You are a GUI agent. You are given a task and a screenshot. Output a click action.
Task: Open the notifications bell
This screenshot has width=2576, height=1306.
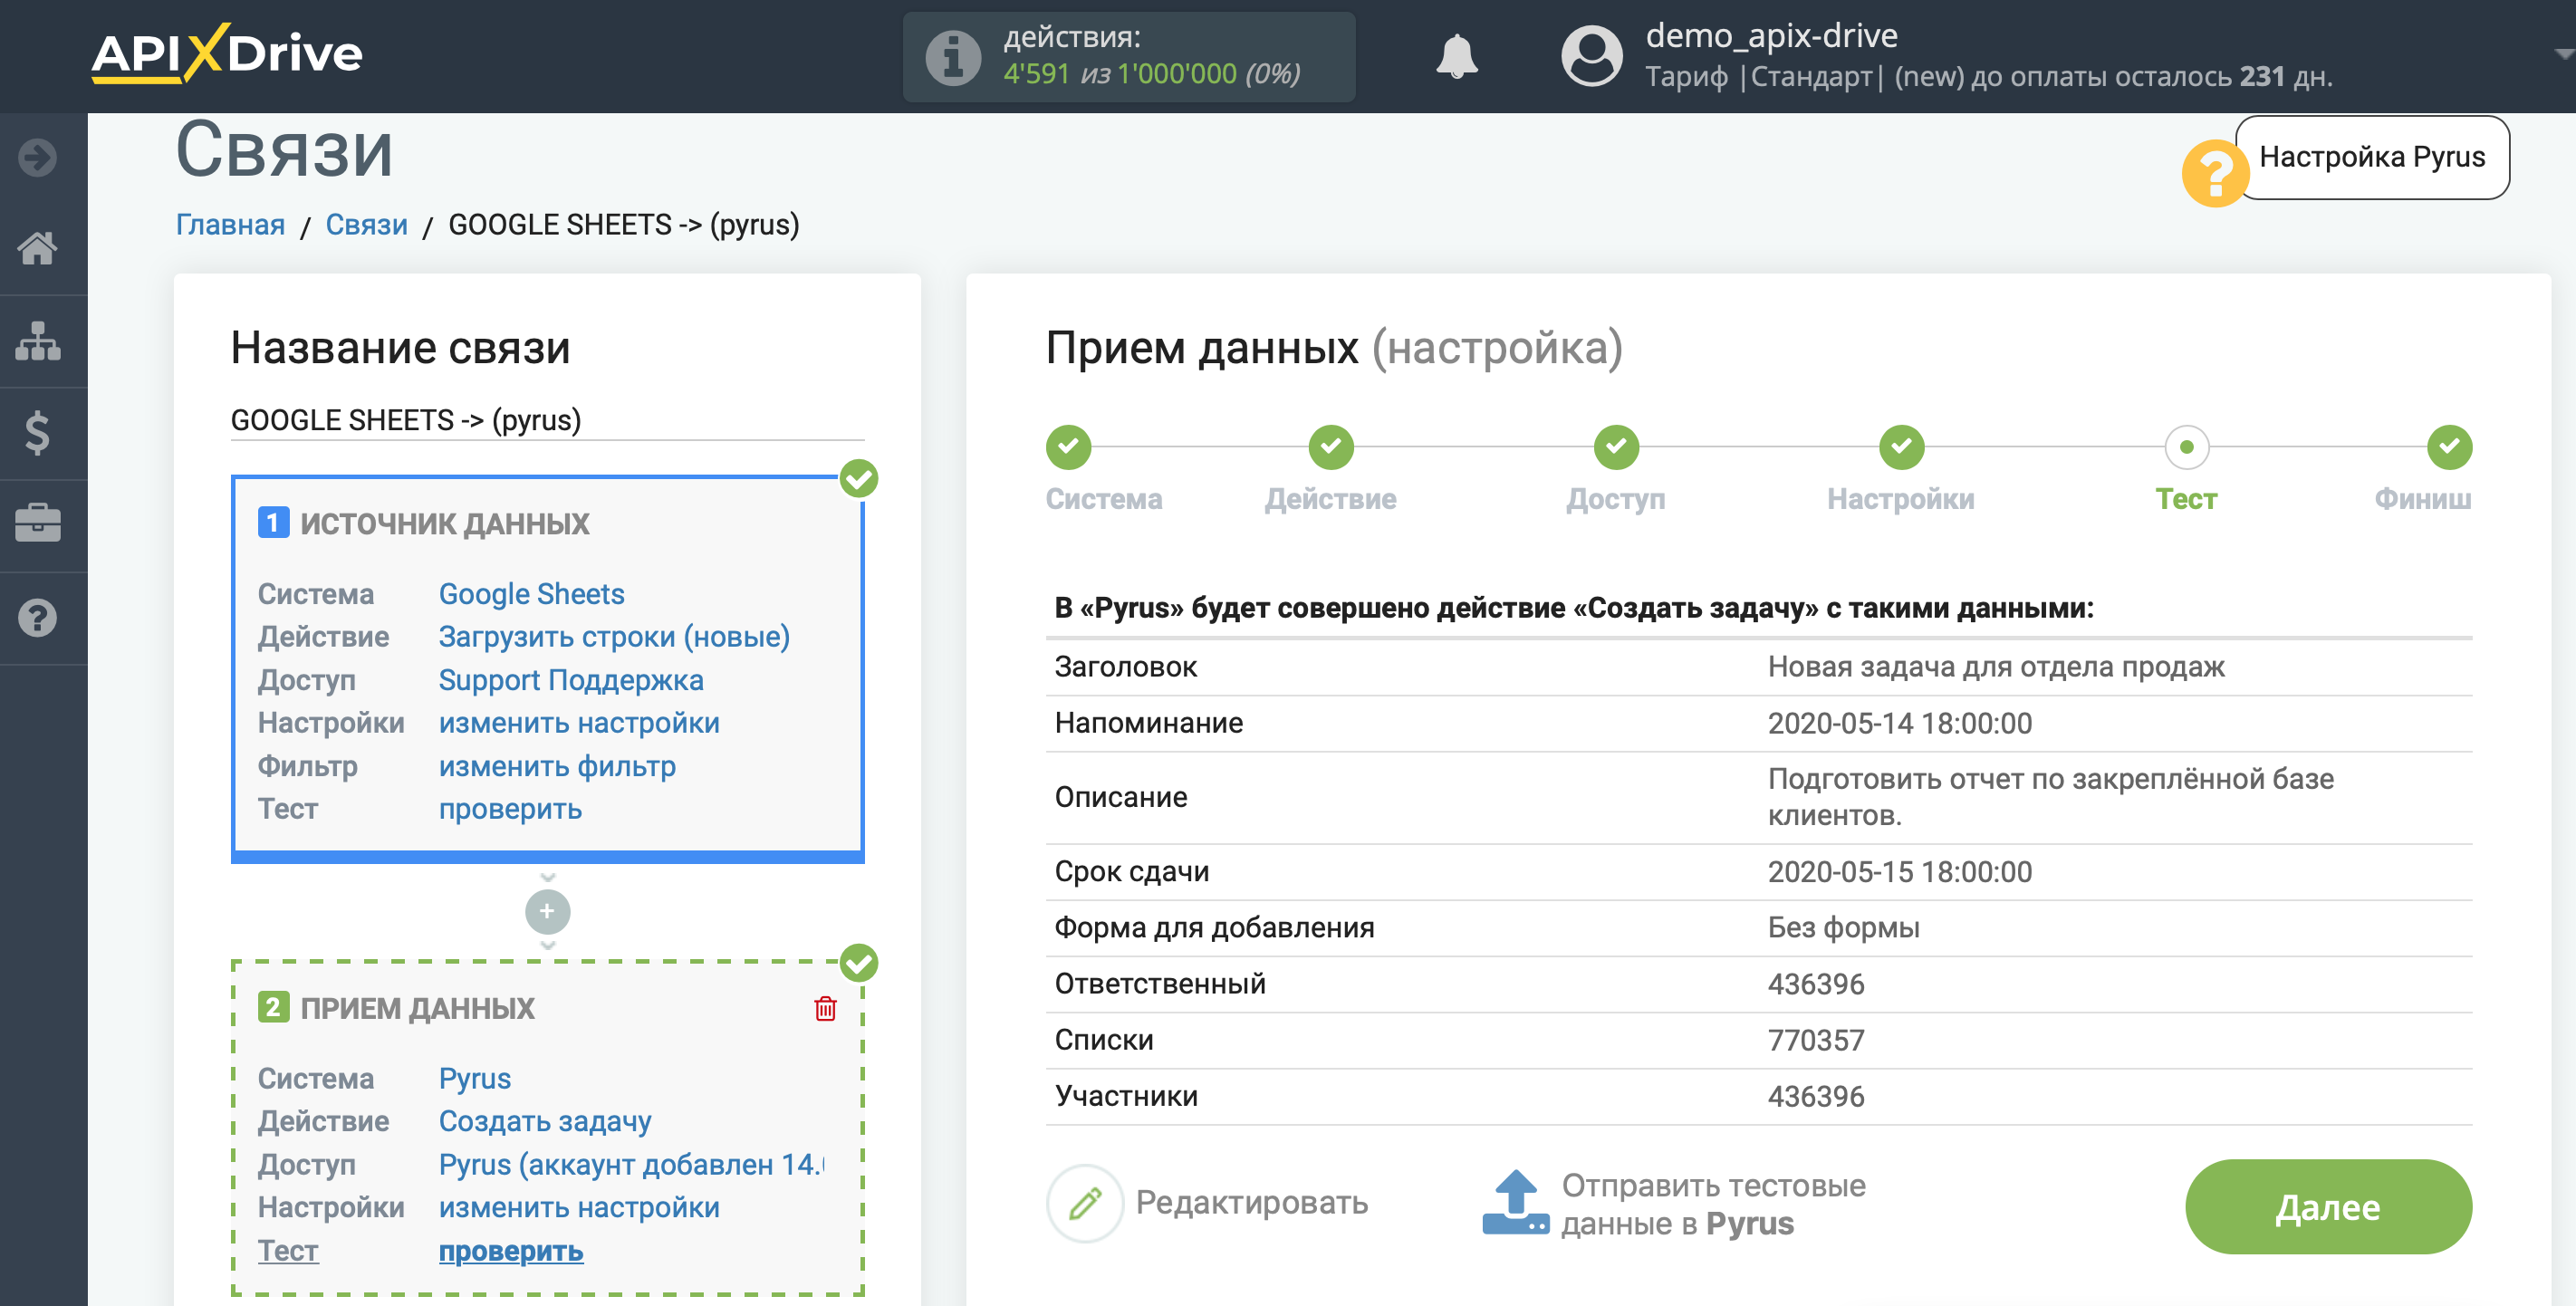coord(1457,56)
